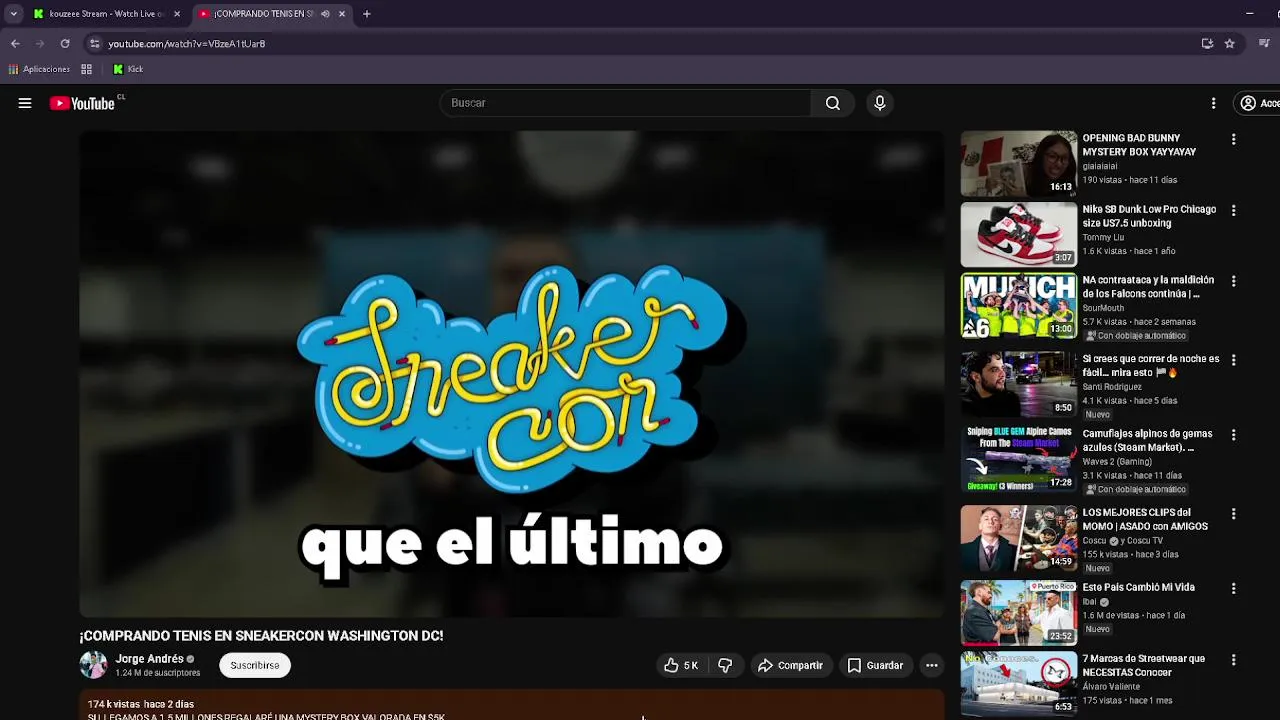Open options for Bad Bunny mystery box video

pos(1233,139)
